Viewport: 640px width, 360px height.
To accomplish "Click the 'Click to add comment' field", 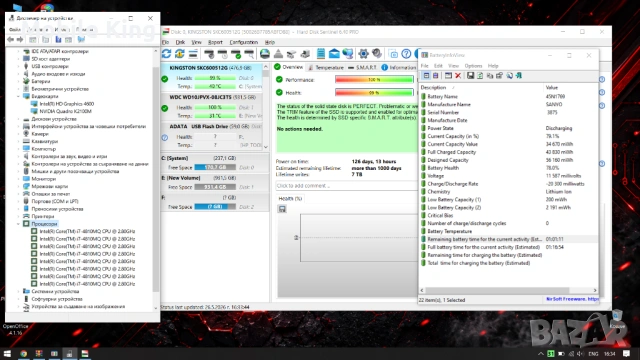I will click(346, 186).
